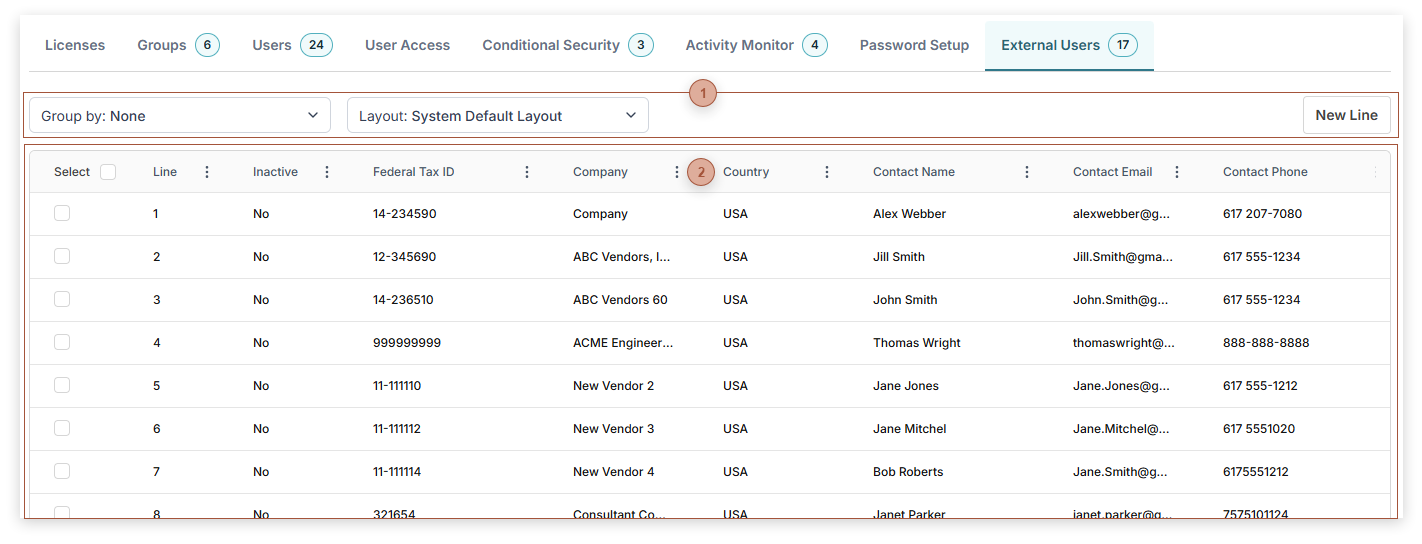Check the box for Jane Mitchel row
This screenshot has height=544, width=1422.
62,428
